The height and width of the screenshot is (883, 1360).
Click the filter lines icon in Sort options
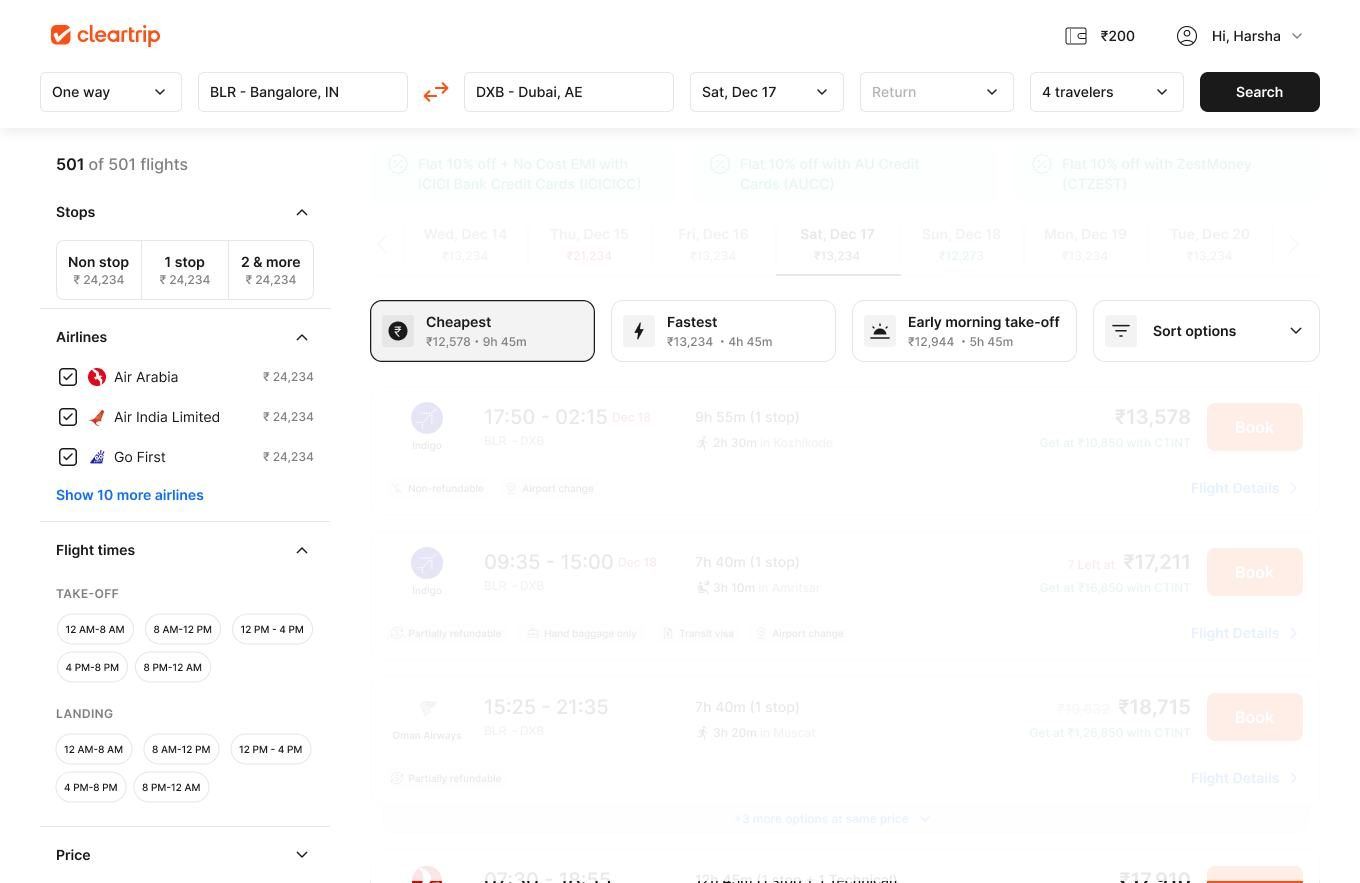[1121, 331]
